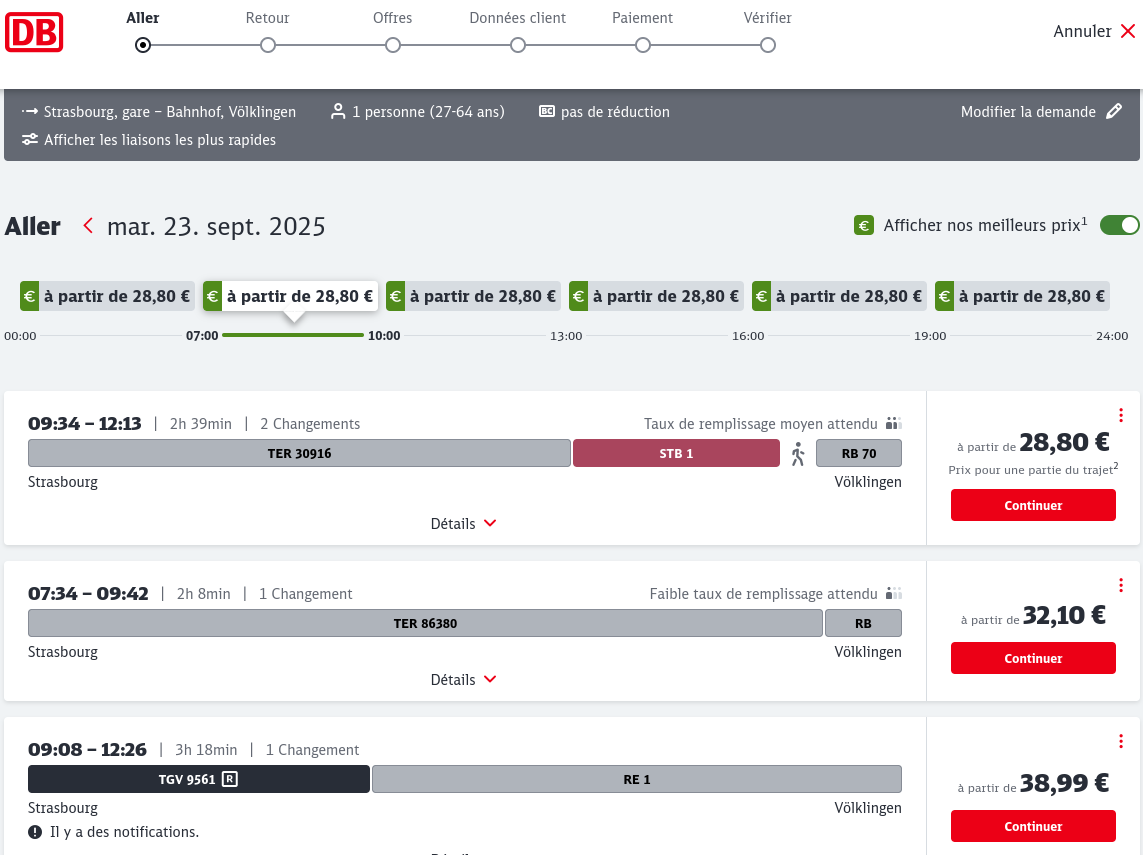
Task: Click the notification warning icon on TGV trip
Action: (35, 832)
